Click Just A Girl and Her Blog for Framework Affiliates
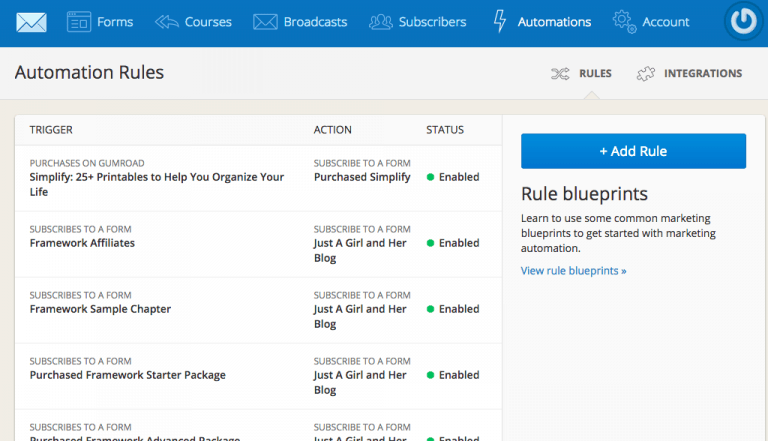The height and width of the screenshot is (441, 768). click(360, 250)
